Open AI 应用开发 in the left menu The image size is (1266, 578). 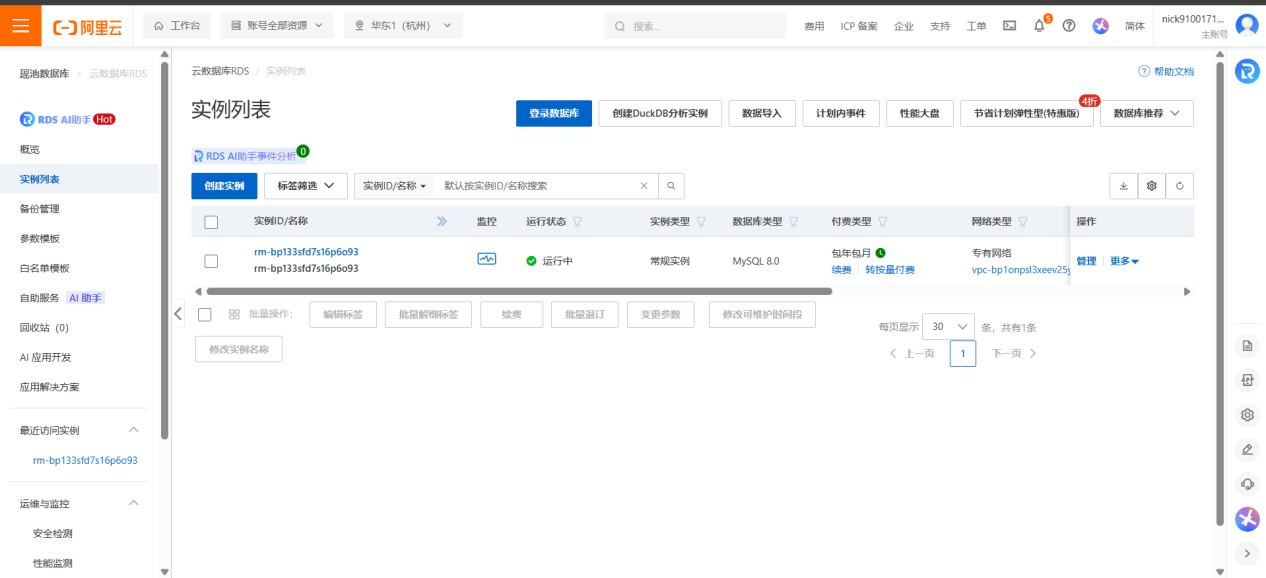coord(46,357)
